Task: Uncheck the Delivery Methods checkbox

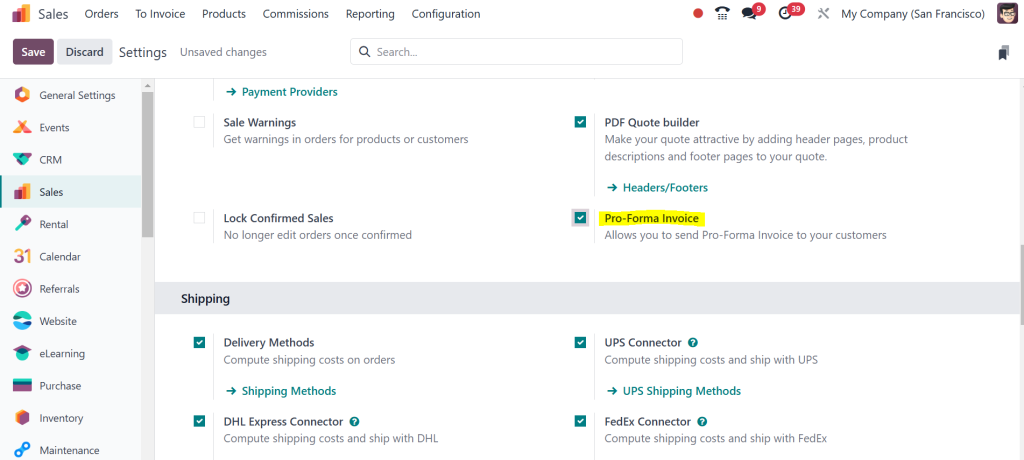Action: tap(199, 342)
